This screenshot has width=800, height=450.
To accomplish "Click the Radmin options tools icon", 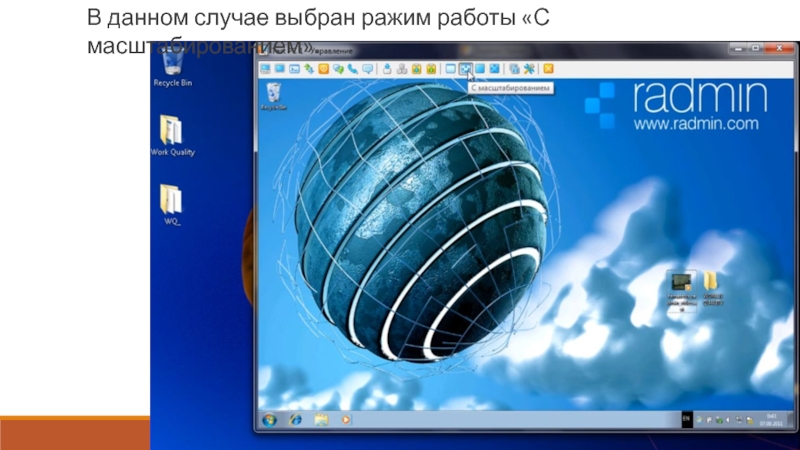I will tap(528, 68).
